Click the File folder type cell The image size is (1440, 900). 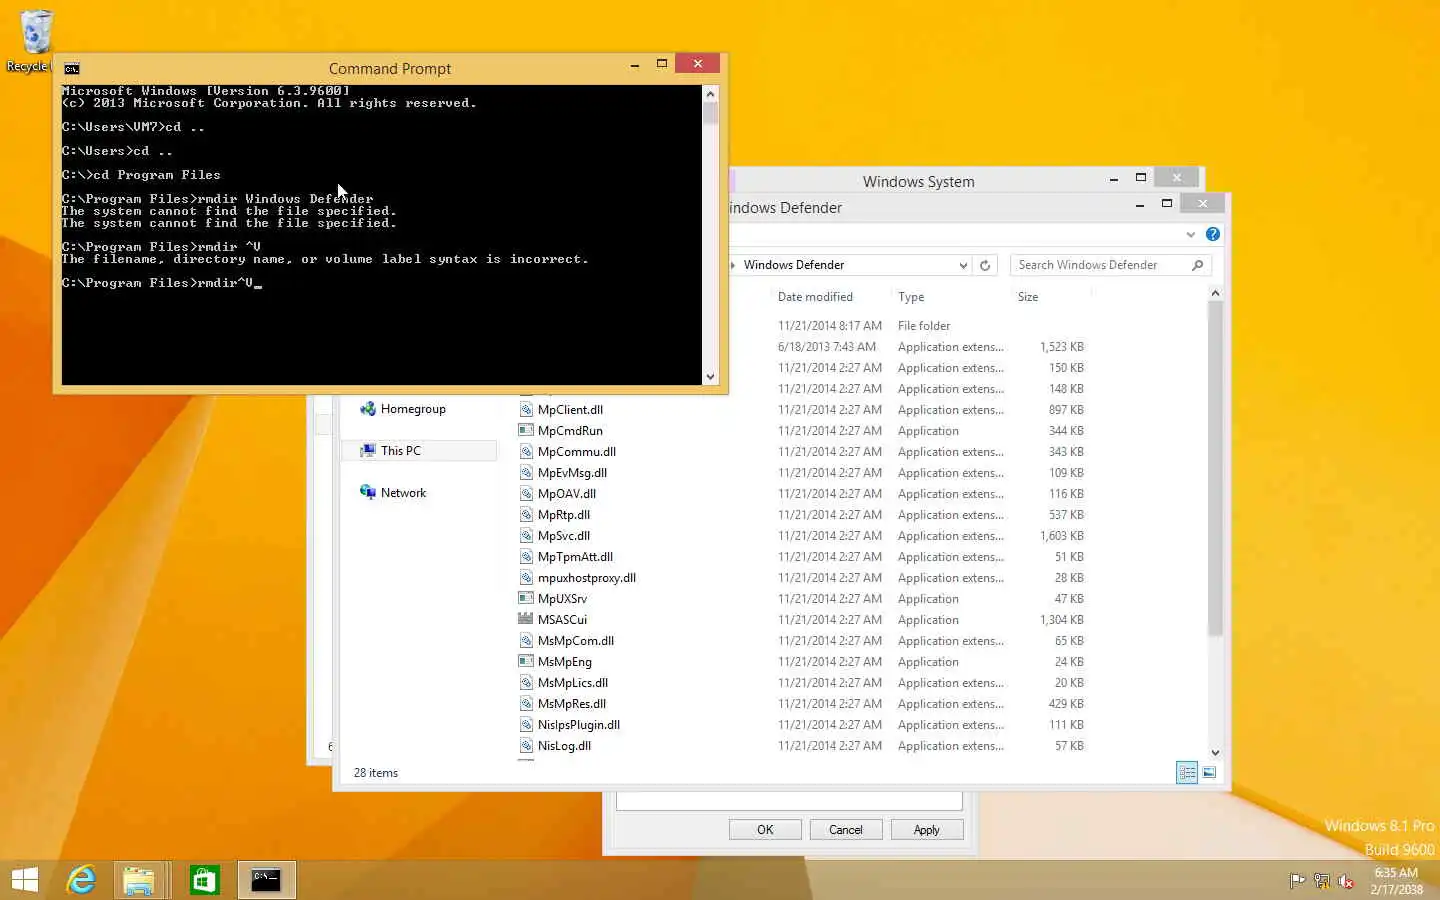pyautogui.click(x=924, y=326)
